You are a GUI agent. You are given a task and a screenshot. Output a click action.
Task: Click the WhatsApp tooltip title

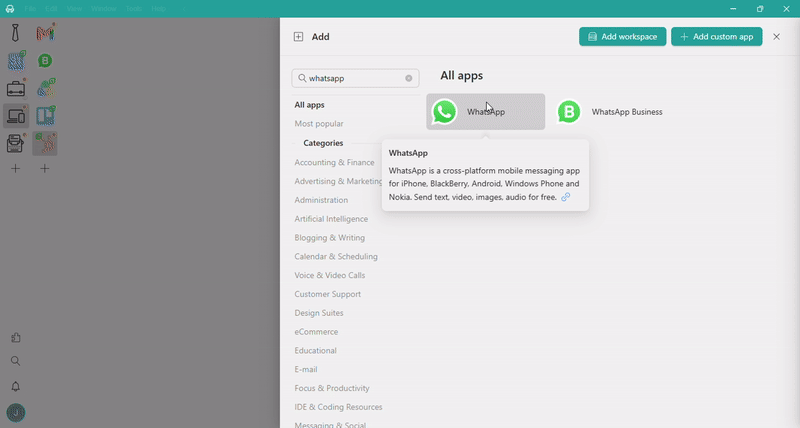[408, 153]
